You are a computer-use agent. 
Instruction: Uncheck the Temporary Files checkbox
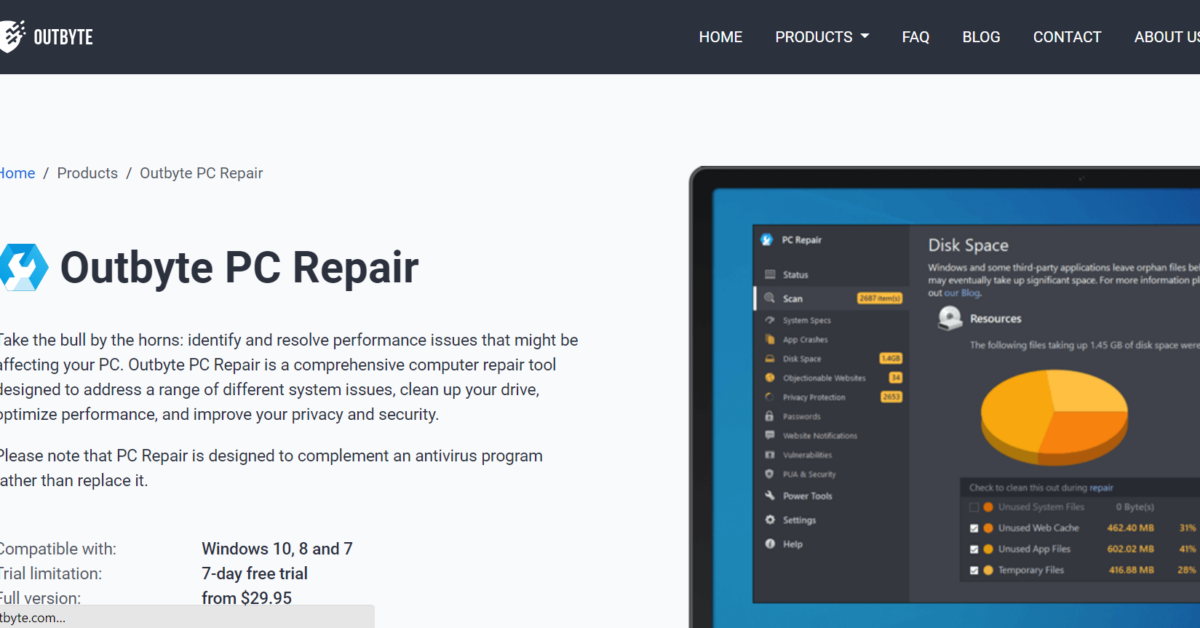pyautogui.click(x=974, y=570)
